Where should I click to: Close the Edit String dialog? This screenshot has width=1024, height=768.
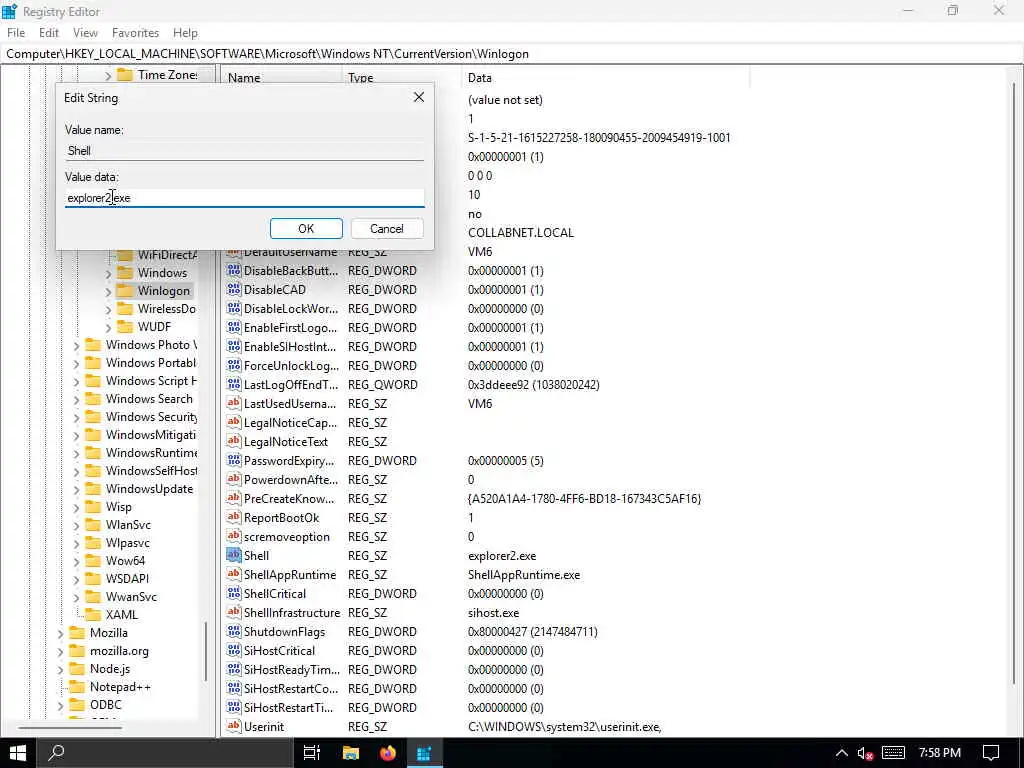click(x=419, y=97)
